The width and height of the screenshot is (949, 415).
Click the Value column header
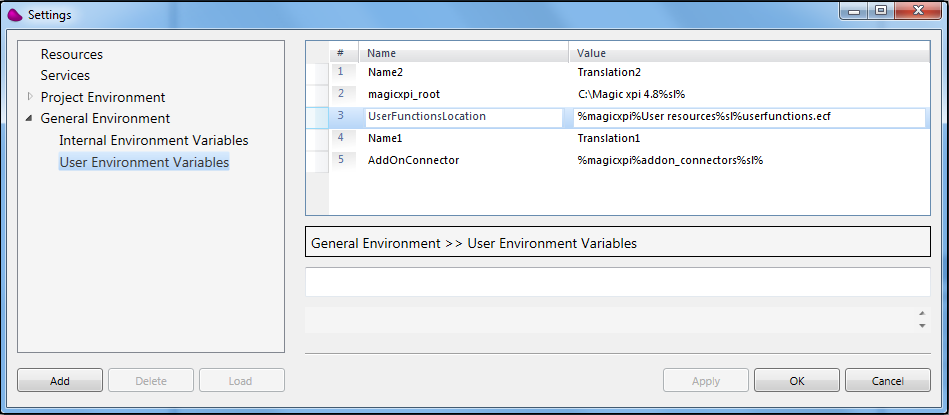tap(749, 53)
